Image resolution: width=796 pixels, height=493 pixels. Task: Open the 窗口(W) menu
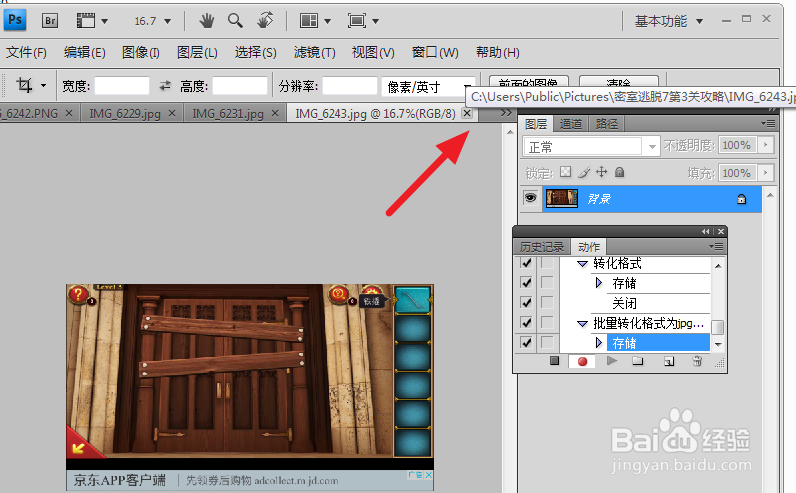point(435,52)
